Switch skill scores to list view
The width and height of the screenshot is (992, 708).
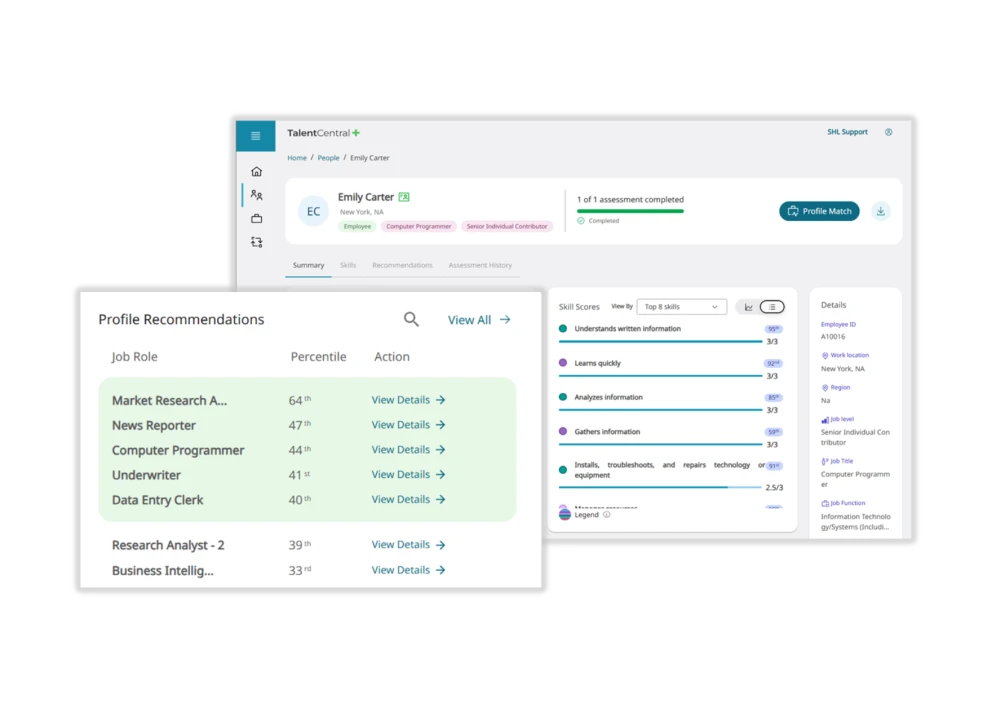point(772,307)
